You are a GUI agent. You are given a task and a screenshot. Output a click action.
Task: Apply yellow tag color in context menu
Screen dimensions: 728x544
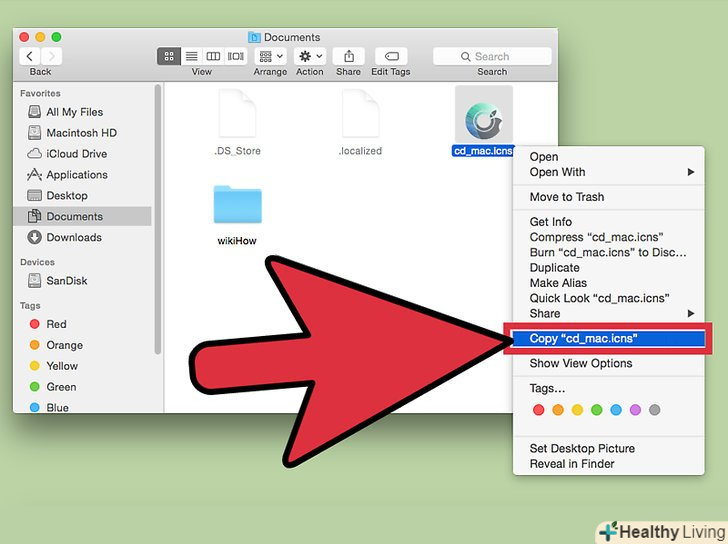click(577, 410)
